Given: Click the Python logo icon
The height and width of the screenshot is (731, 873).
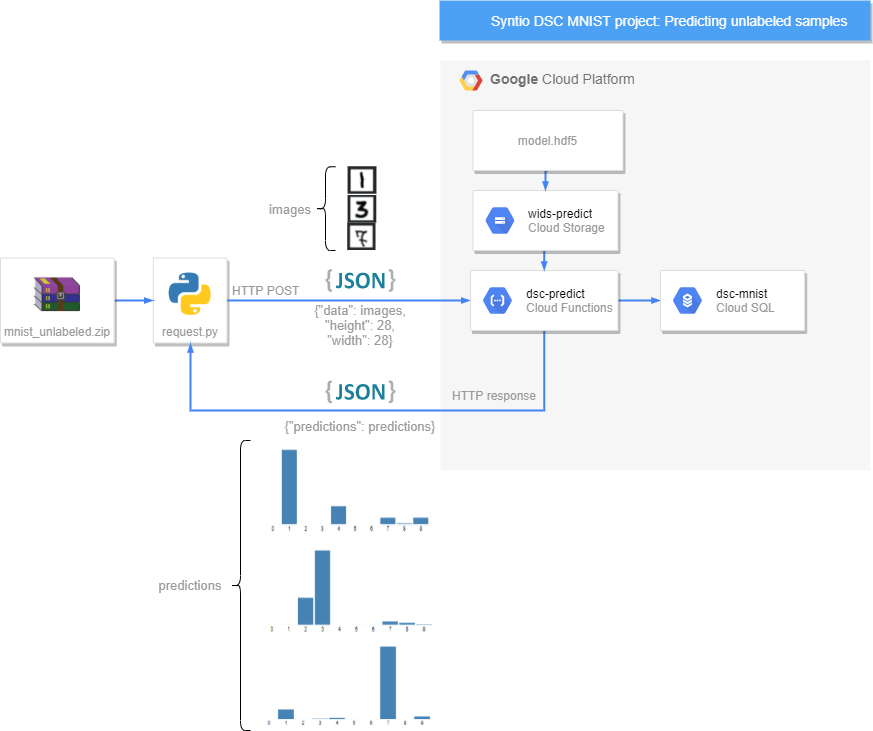Looking at the screenshot, I should point(189,293).
